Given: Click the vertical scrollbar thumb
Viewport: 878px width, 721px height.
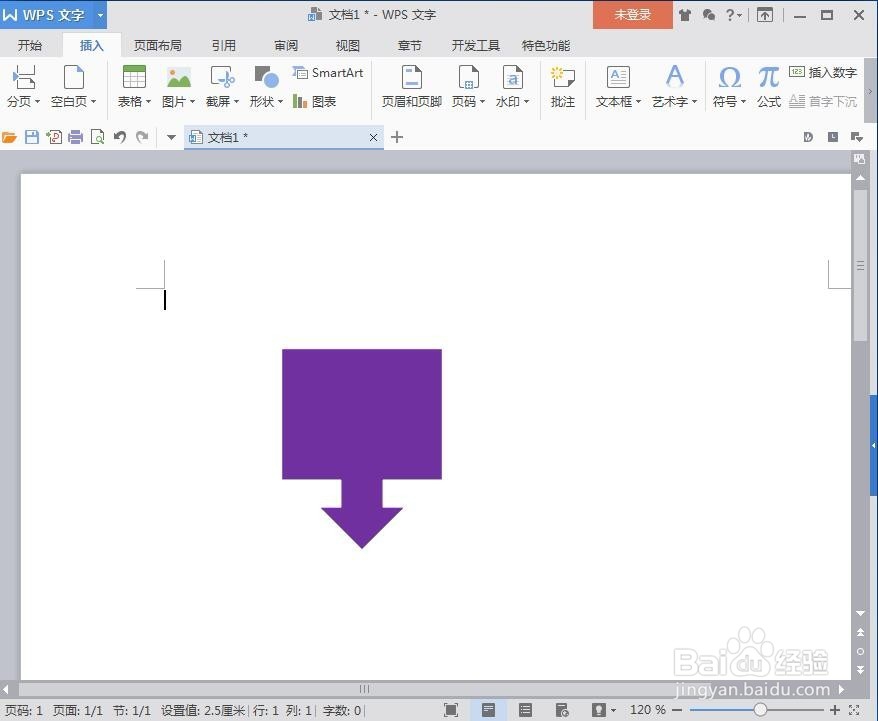Looking at the screenshot, I should tap(861, 265).
